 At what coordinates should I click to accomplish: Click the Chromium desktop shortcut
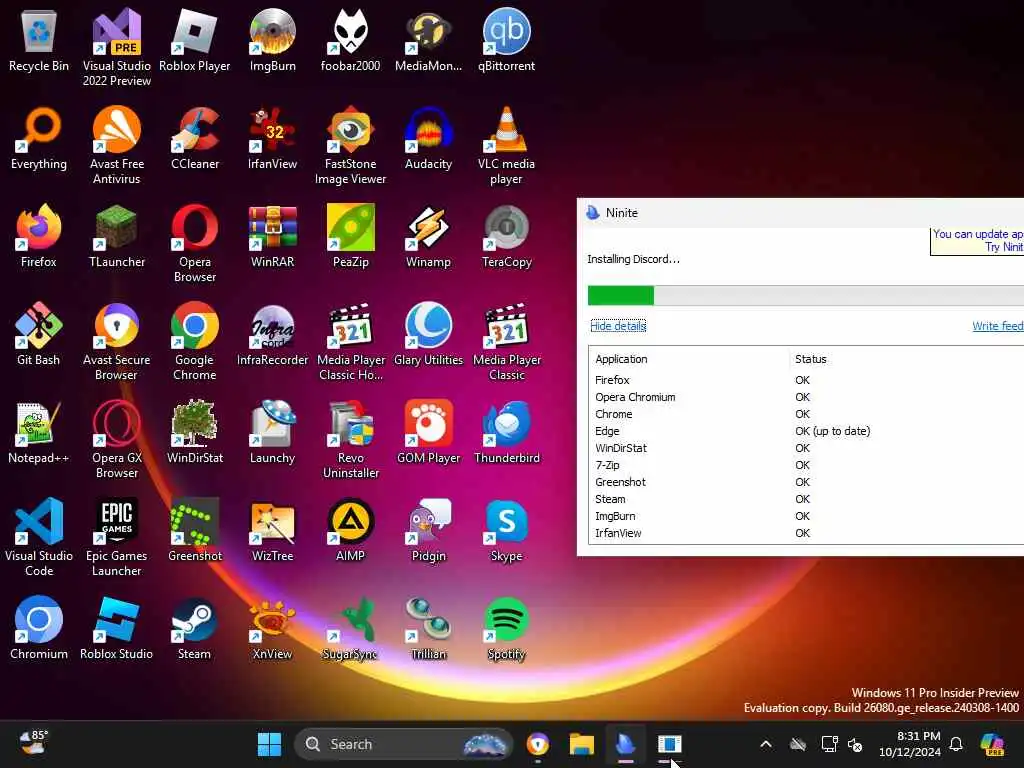[39, 628]
